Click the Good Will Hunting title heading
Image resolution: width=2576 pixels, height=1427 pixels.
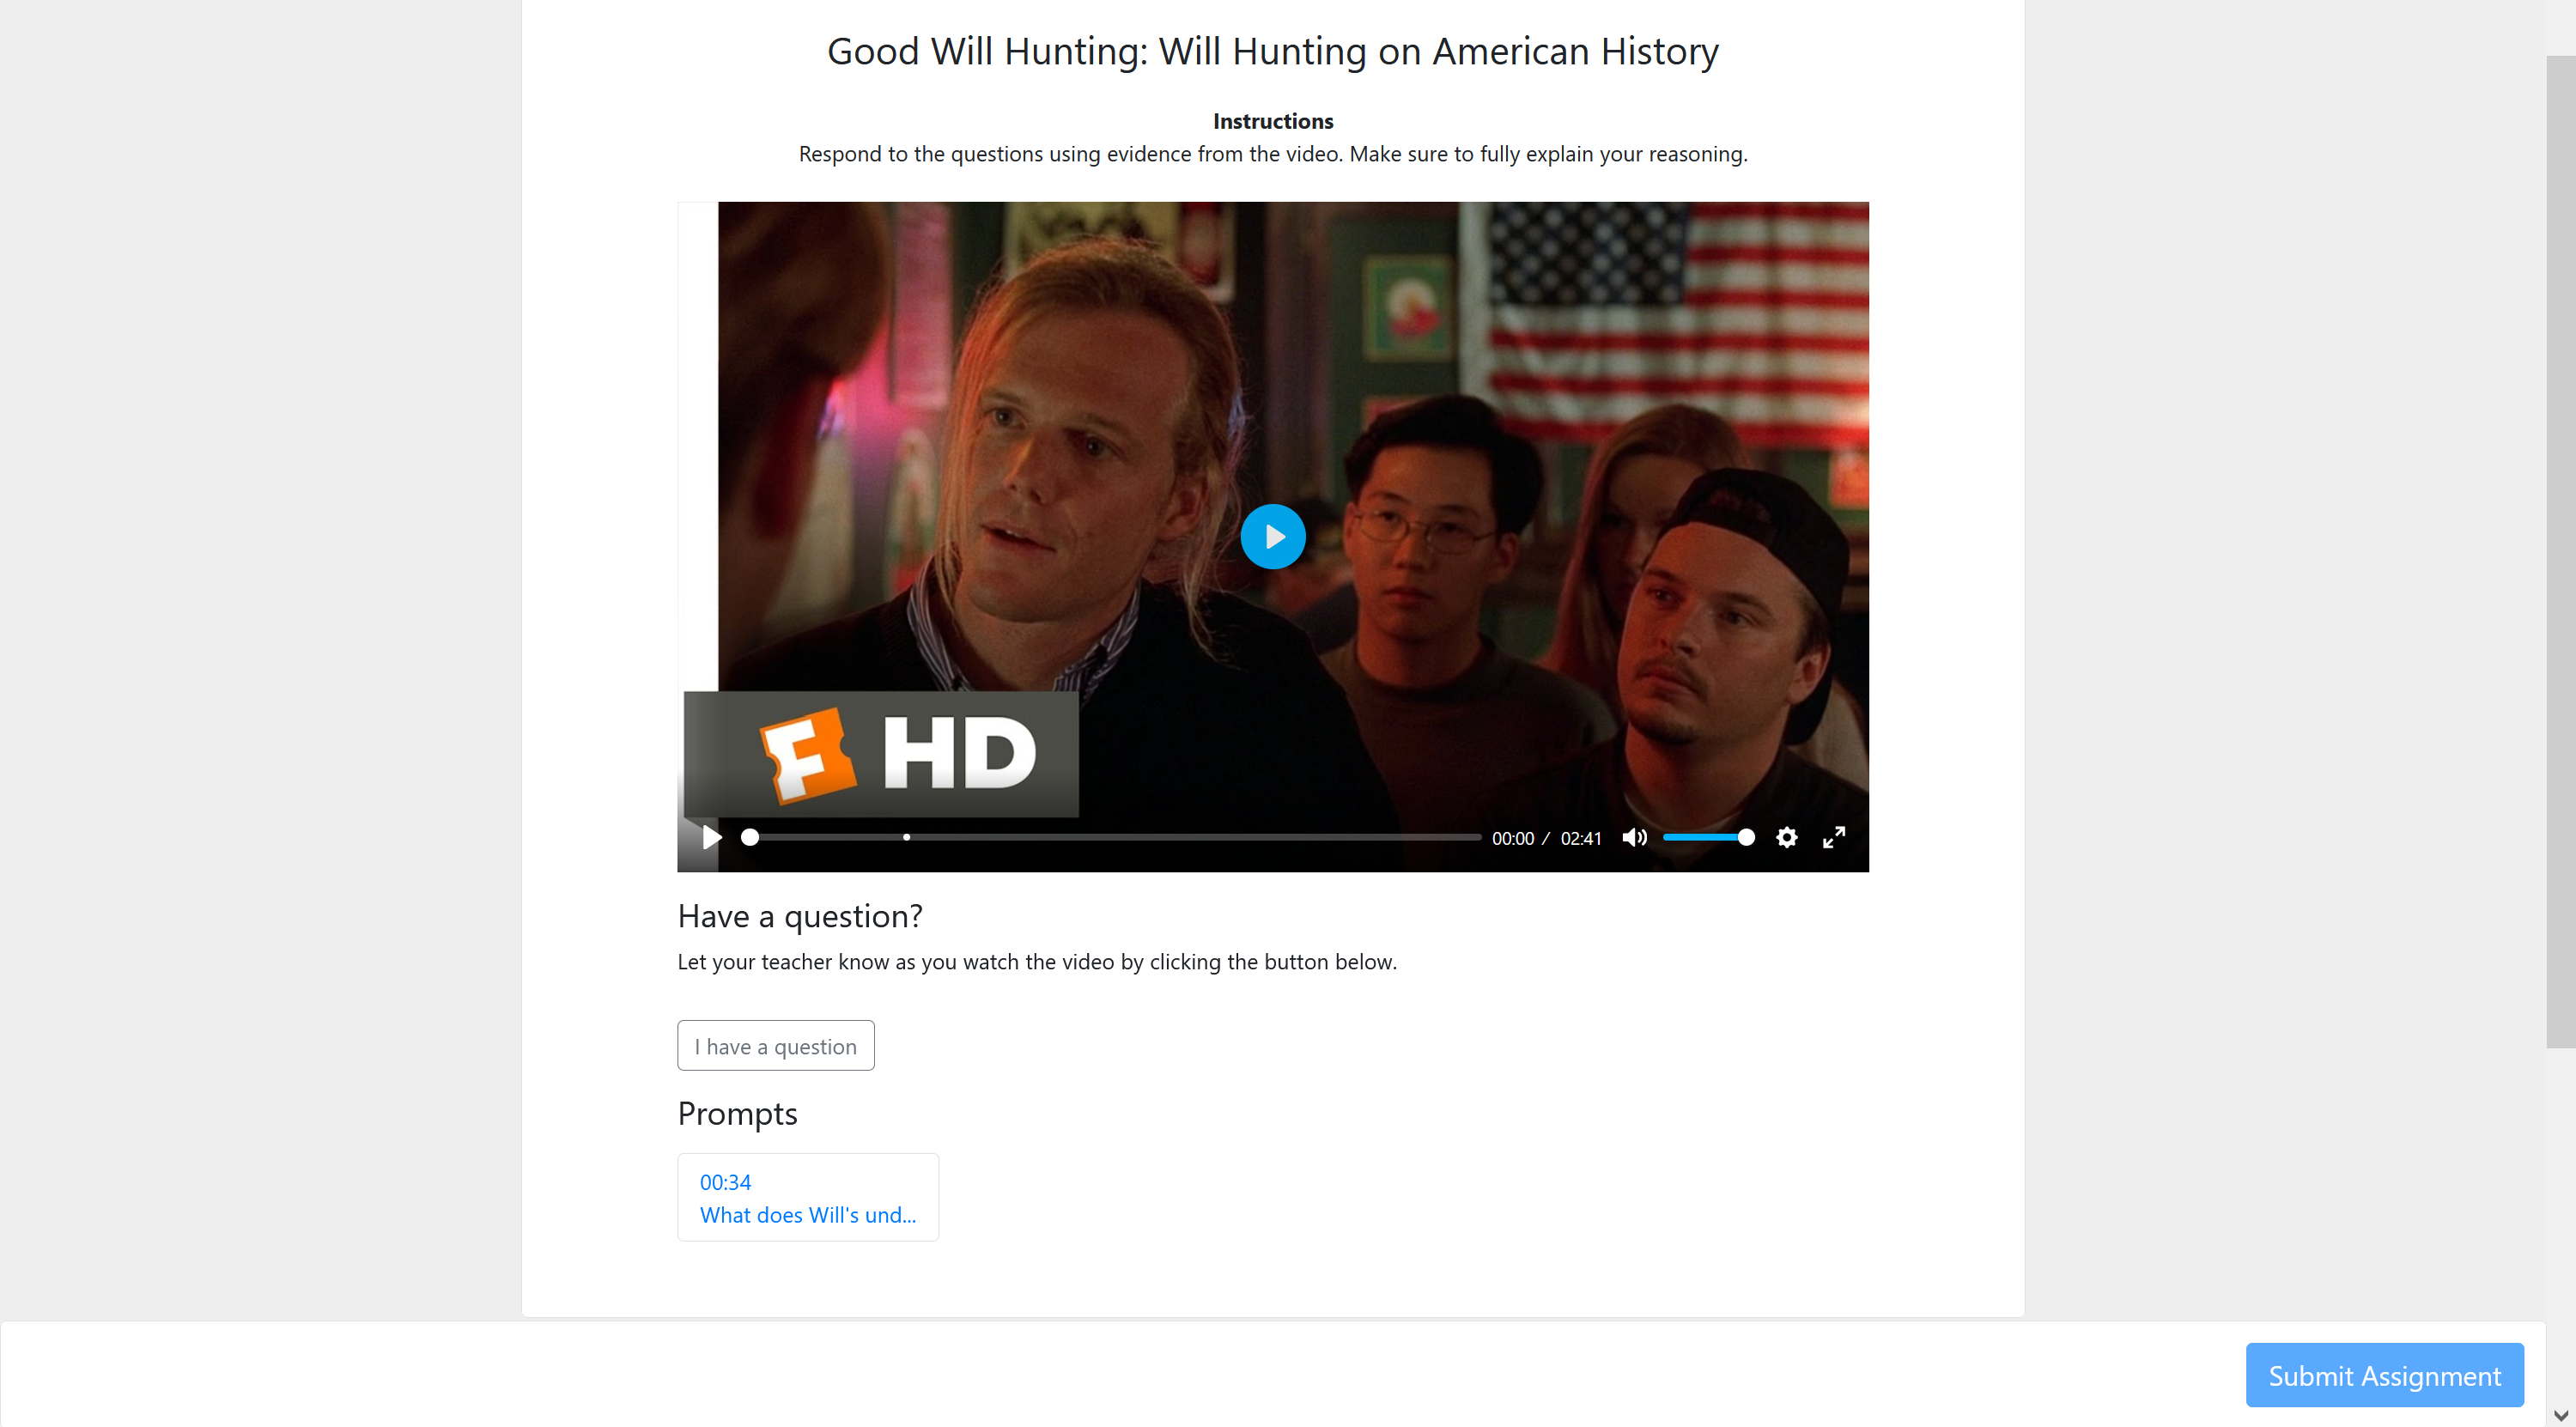click(1272, 51)
